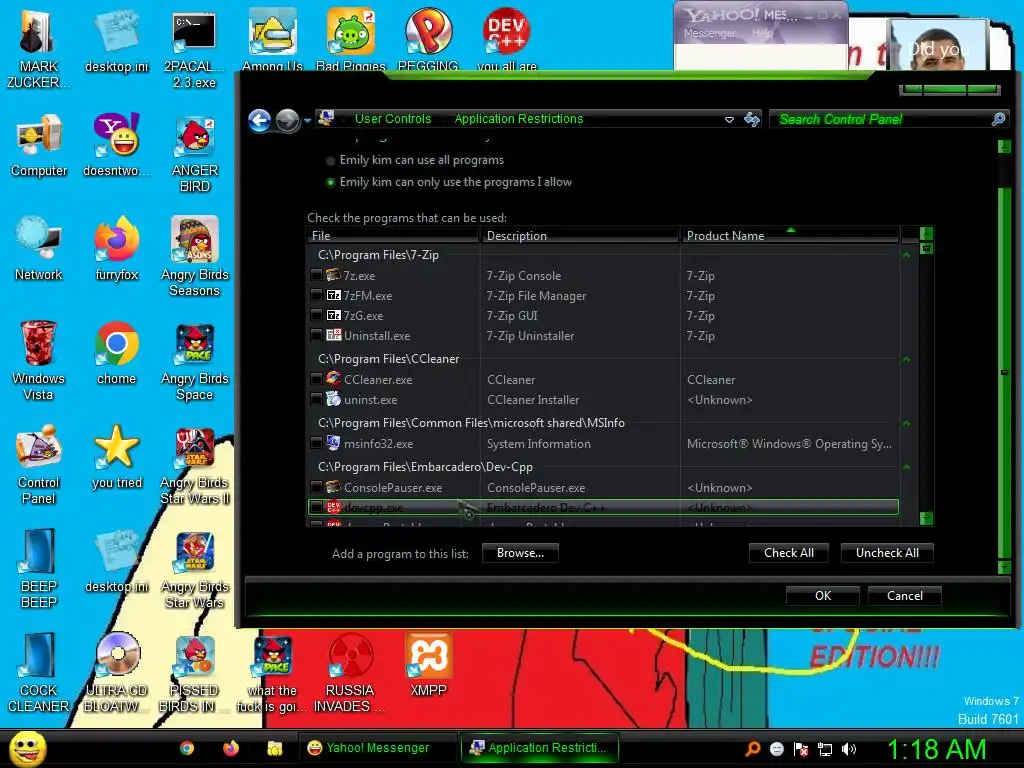Image resolution: width=1024 pixels, height=768 pixels.
Task: Sort by Description column header
Action: (x=580, y=235)
